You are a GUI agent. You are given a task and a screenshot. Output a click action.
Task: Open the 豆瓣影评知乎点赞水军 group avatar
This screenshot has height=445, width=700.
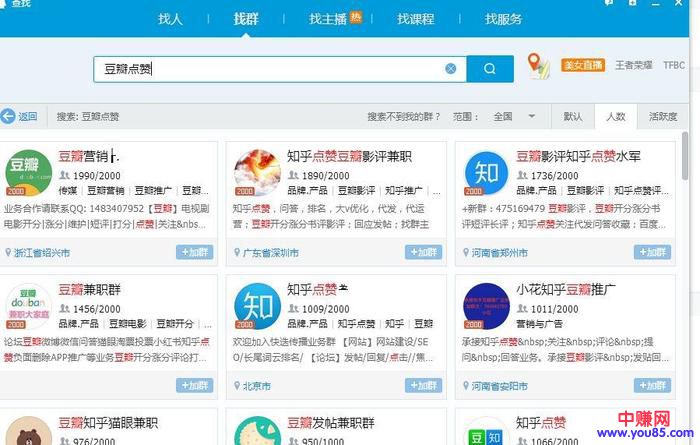tap(485, 172)
